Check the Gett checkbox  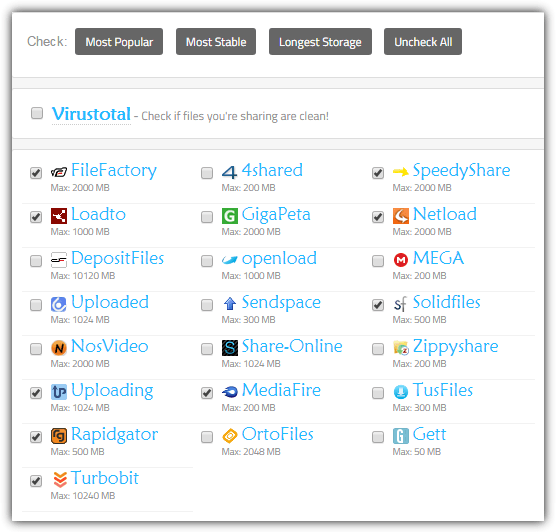click(378, 437)
